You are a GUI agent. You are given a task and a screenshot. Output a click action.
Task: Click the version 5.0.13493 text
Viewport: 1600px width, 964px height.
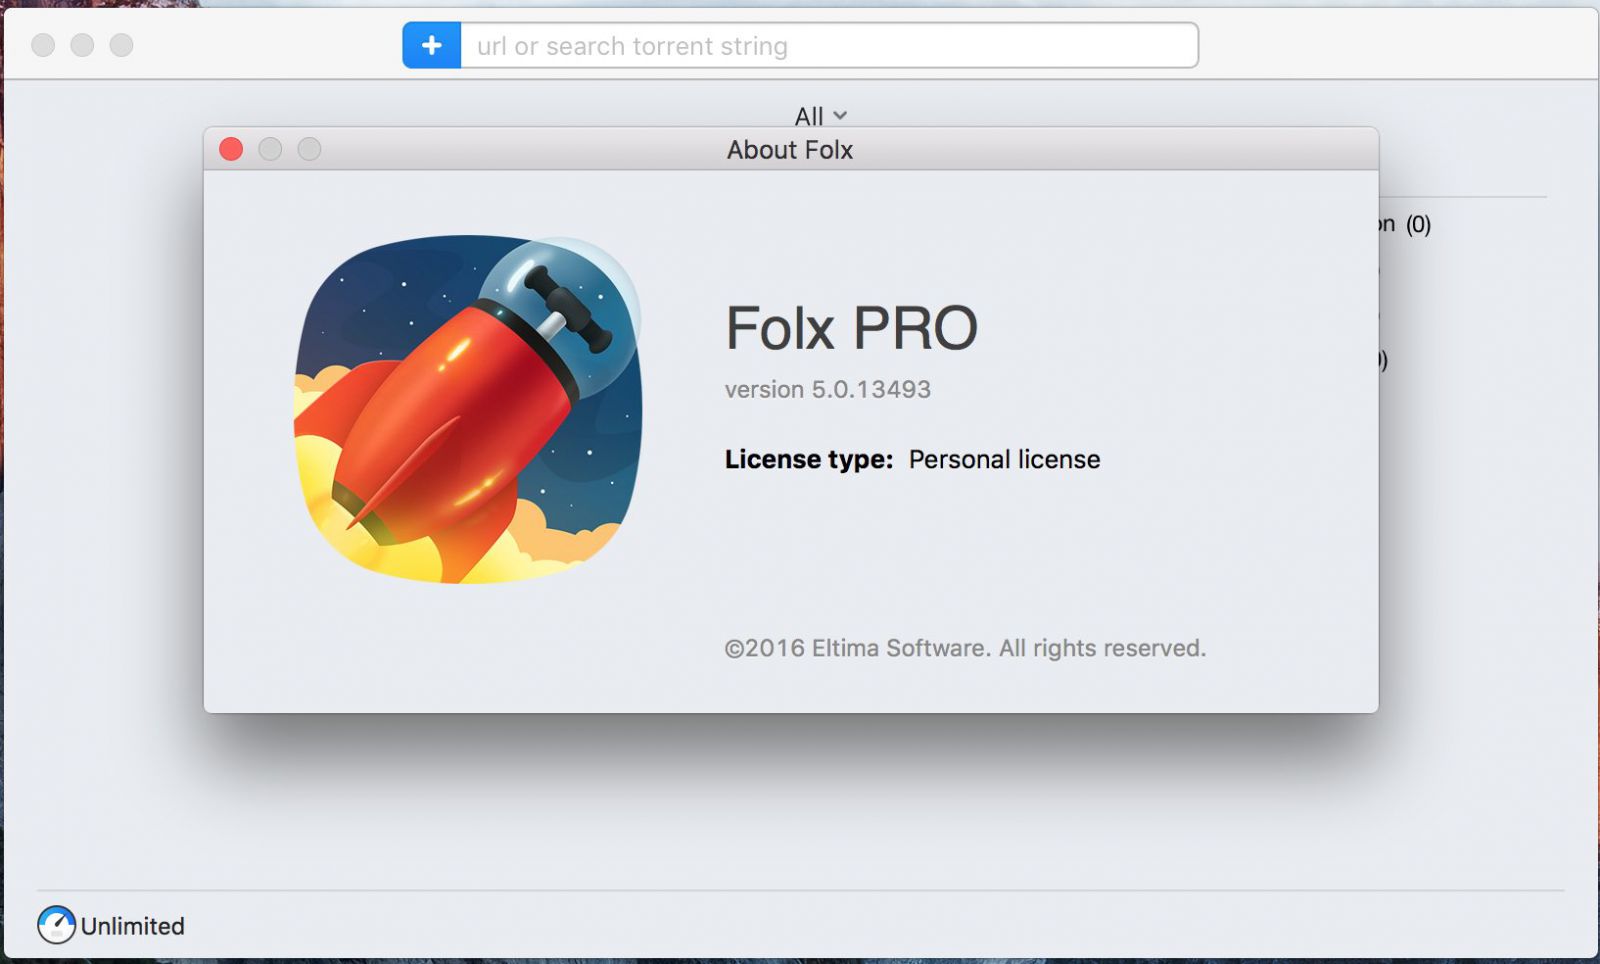[828, 389]
